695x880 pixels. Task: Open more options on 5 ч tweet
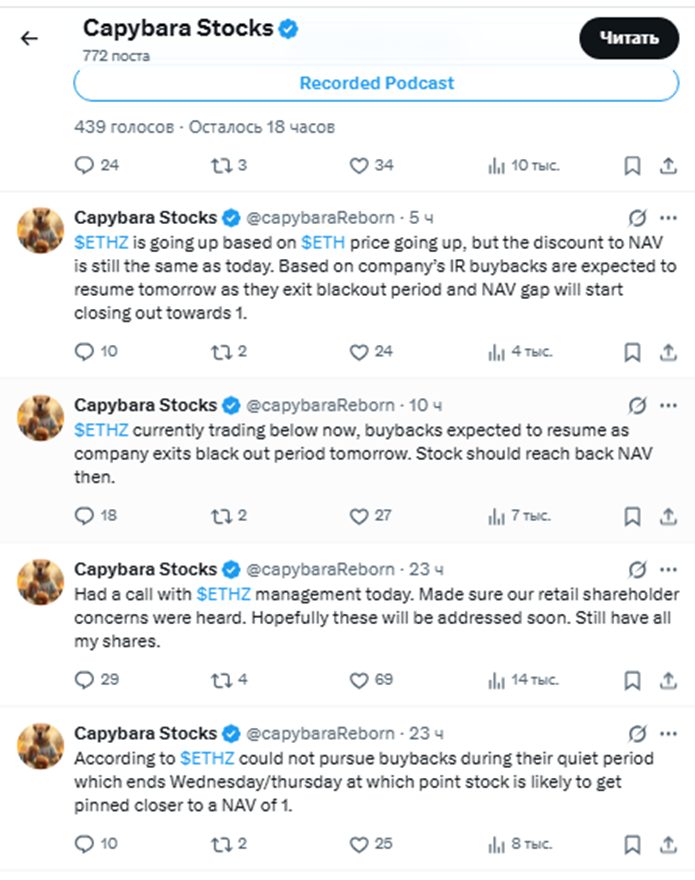tap(667, 217)
